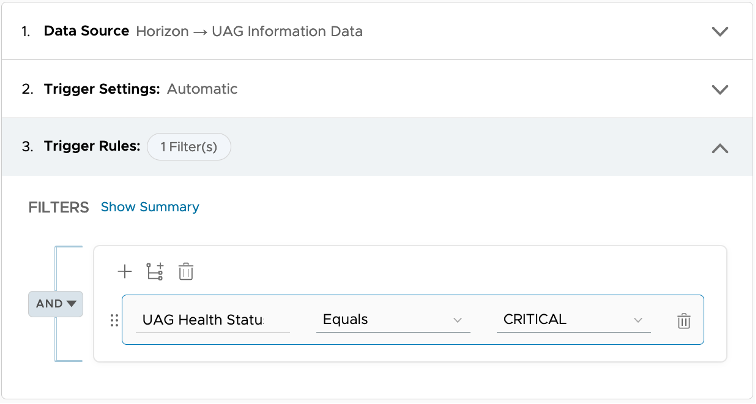Image resolution: width=756 pixels, height=404 pixels.
Task: Add a new filter rule with plus icon
Action: [x=125, y=271]
